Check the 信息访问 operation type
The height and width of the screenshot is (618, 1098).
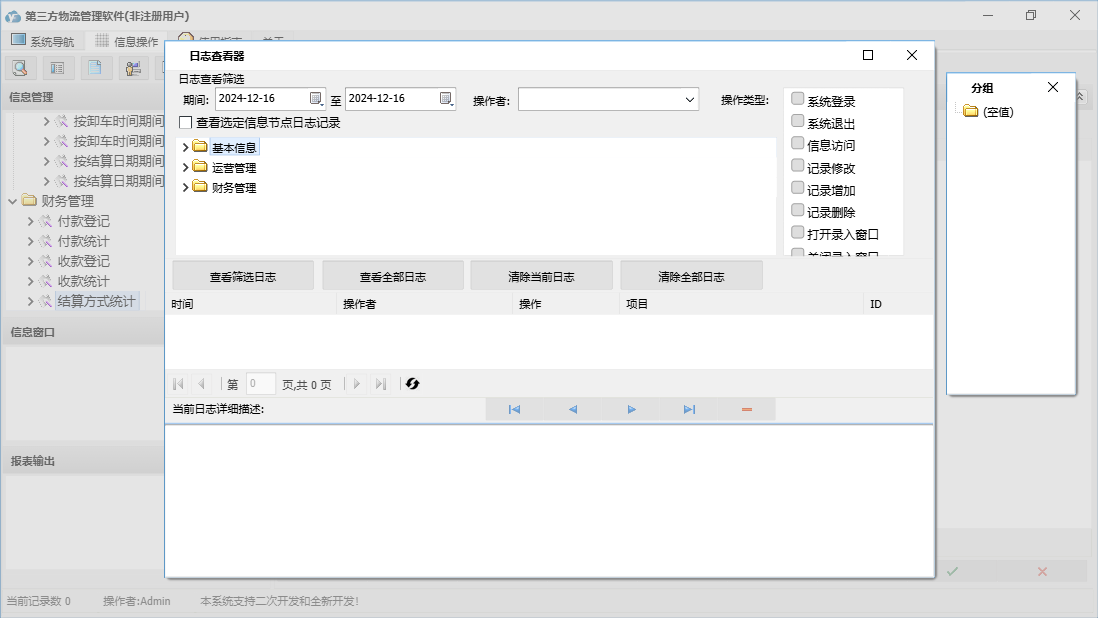798,143
